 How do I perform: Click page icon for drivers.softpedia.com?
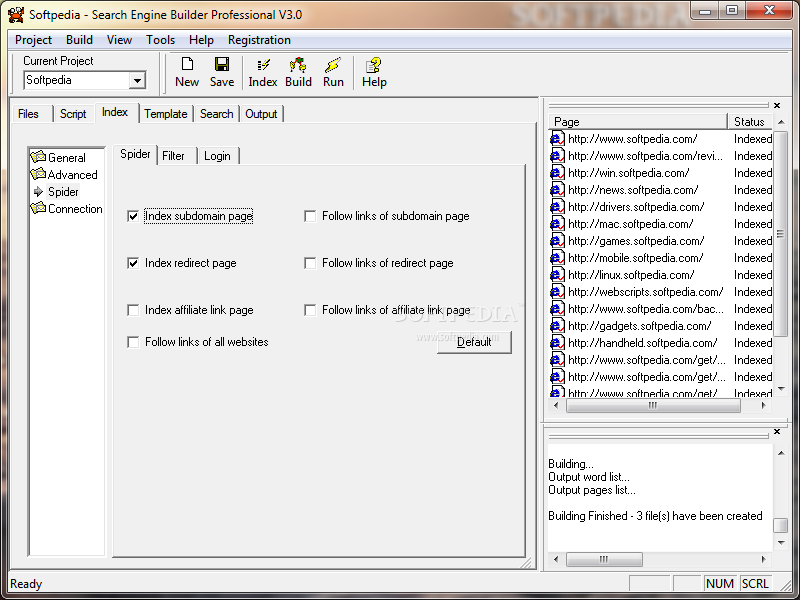pyautogui.click(x=557, y=207)
